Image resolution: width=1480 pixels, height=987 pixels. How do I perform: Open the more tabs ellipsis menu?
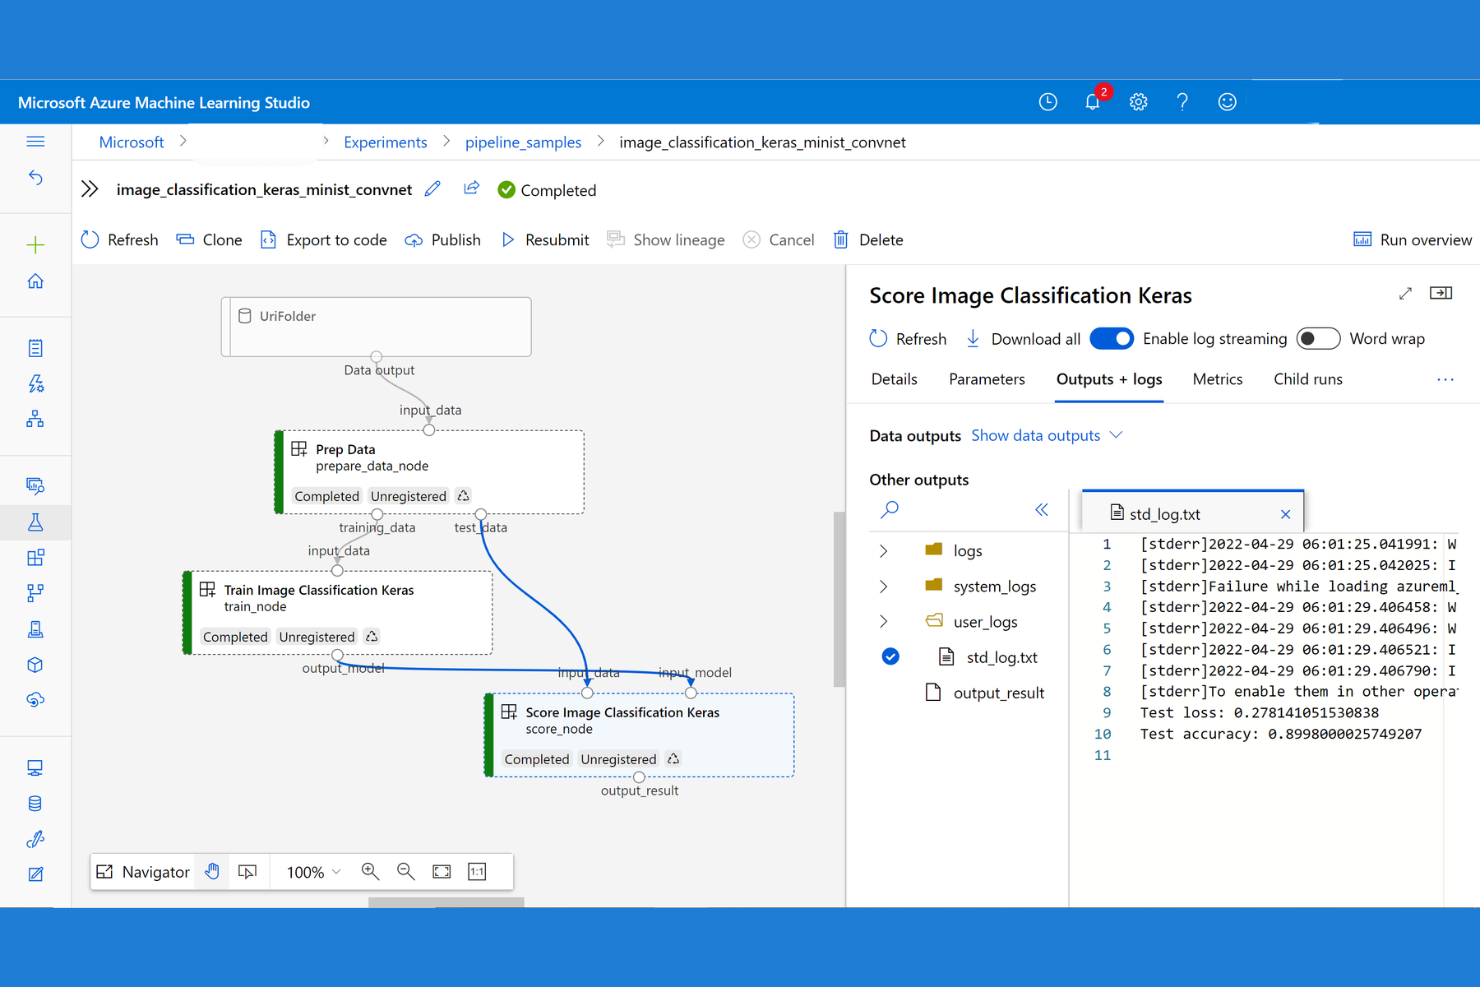[x=1445, y=380]
